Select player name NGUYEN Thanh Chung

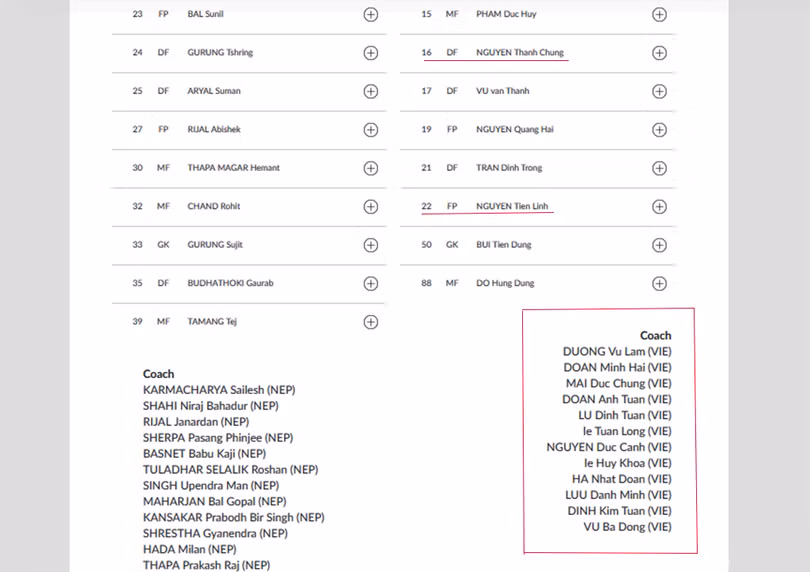pyautogui.click(x=520, y=53)
